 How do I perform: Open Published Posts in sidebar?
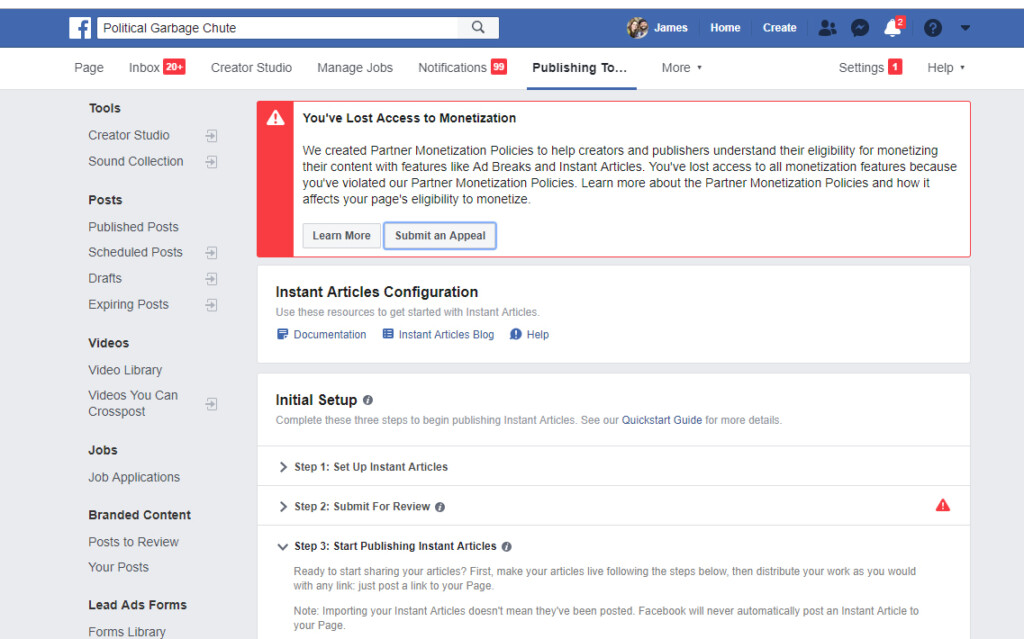pyautogui.click(x=133, y=227)
